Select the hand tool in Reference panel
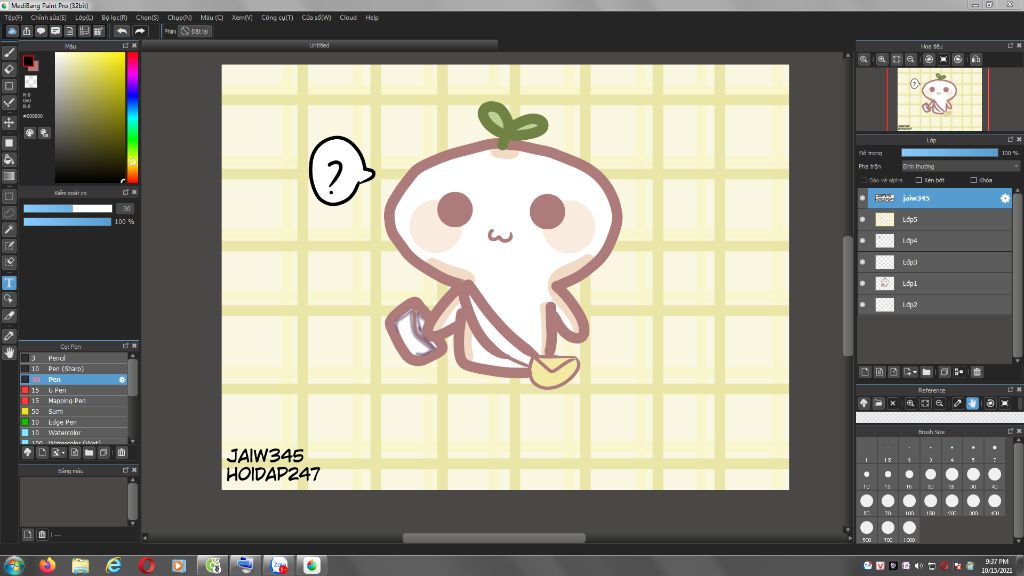This screenshot has height=576, width=1024. coord(972,404)
